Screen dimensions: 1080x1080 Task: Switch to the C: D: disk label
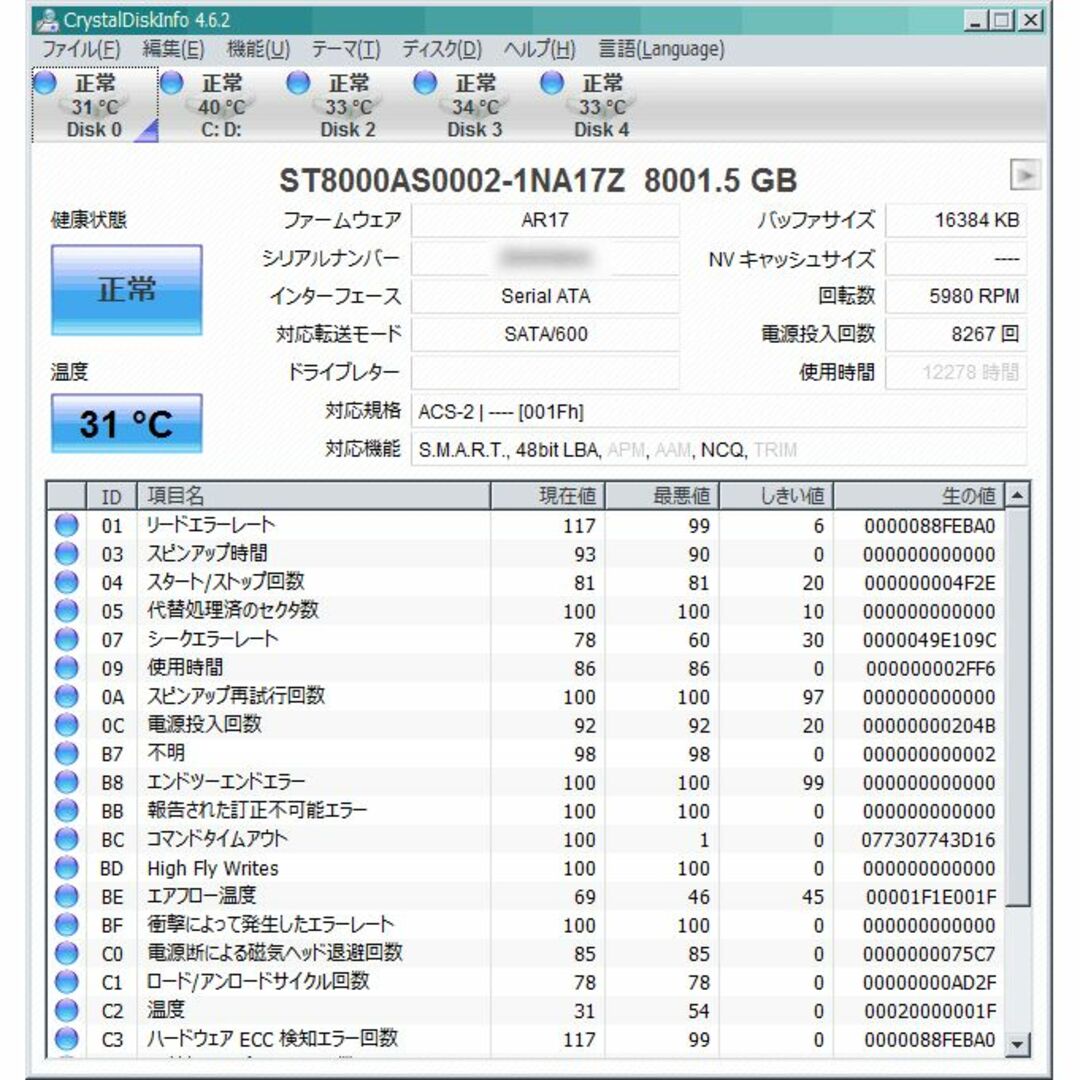(221, 129)
